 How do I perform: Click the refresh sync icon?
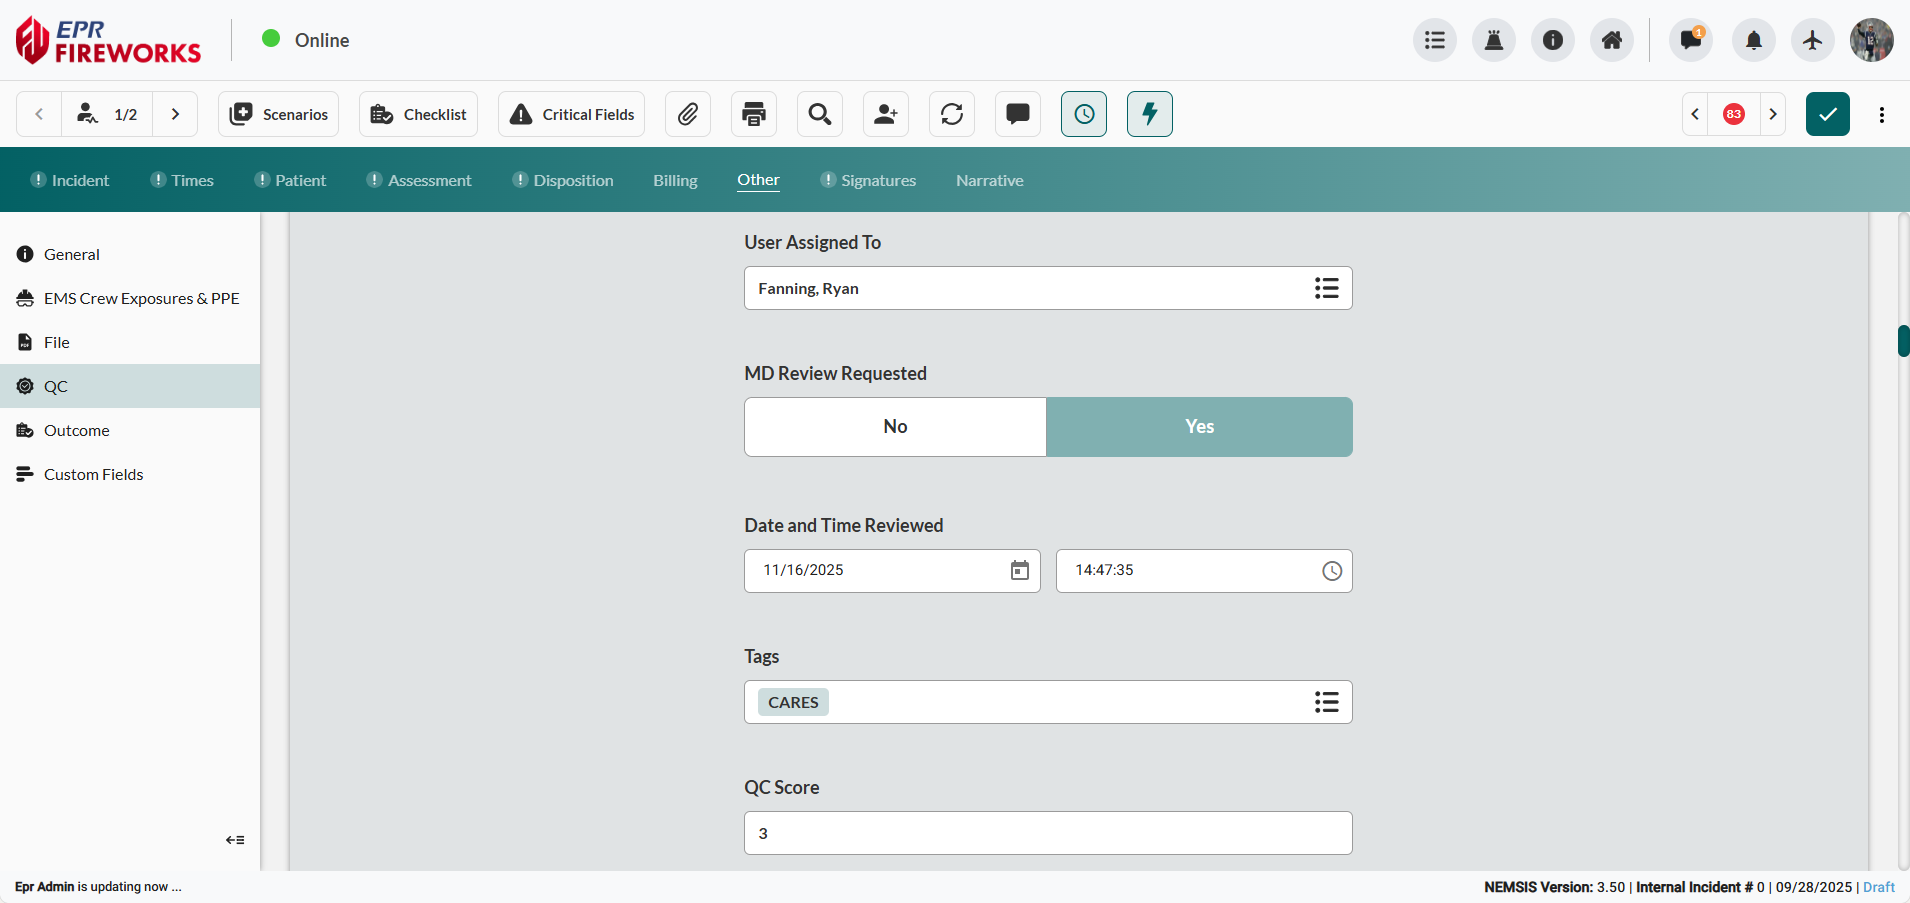click(x=952, y=114)
